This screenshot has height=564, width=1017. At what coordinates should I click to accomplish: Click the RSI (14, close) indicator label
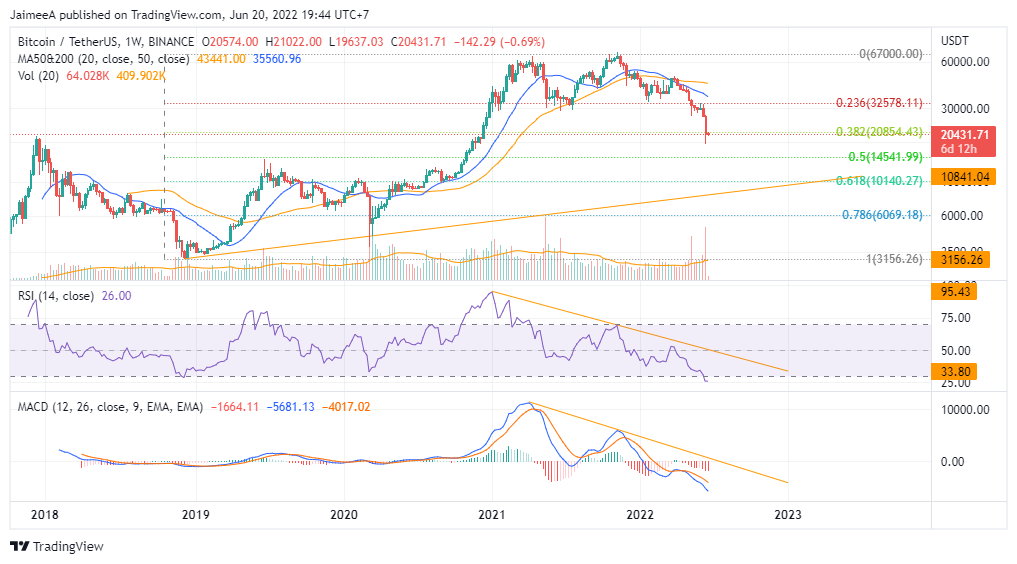(x=56, y=296)
